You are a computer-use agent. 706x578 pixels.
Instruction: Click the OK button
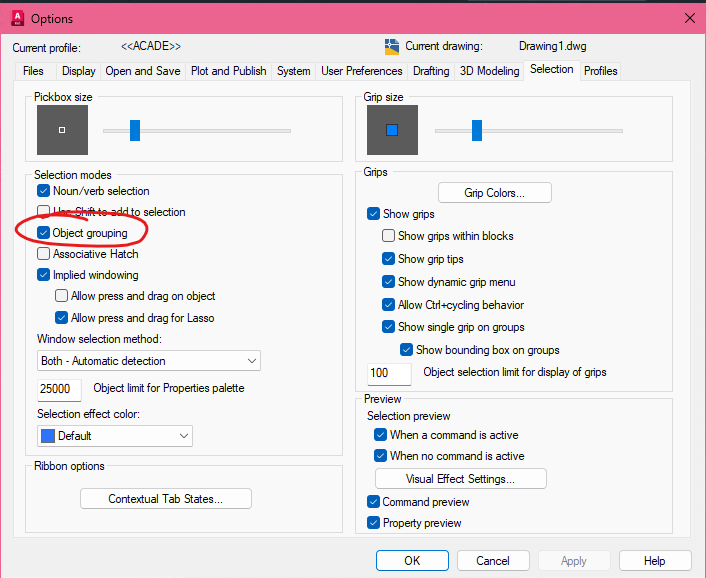pos(412,561)
